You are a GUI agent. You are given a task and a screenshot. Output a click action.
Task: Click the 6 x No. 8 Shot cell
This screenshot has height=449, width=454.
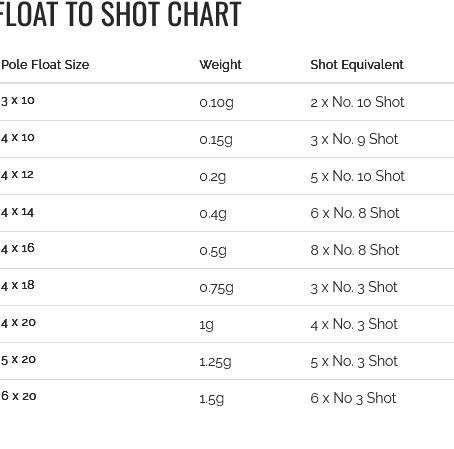(355, 213)
